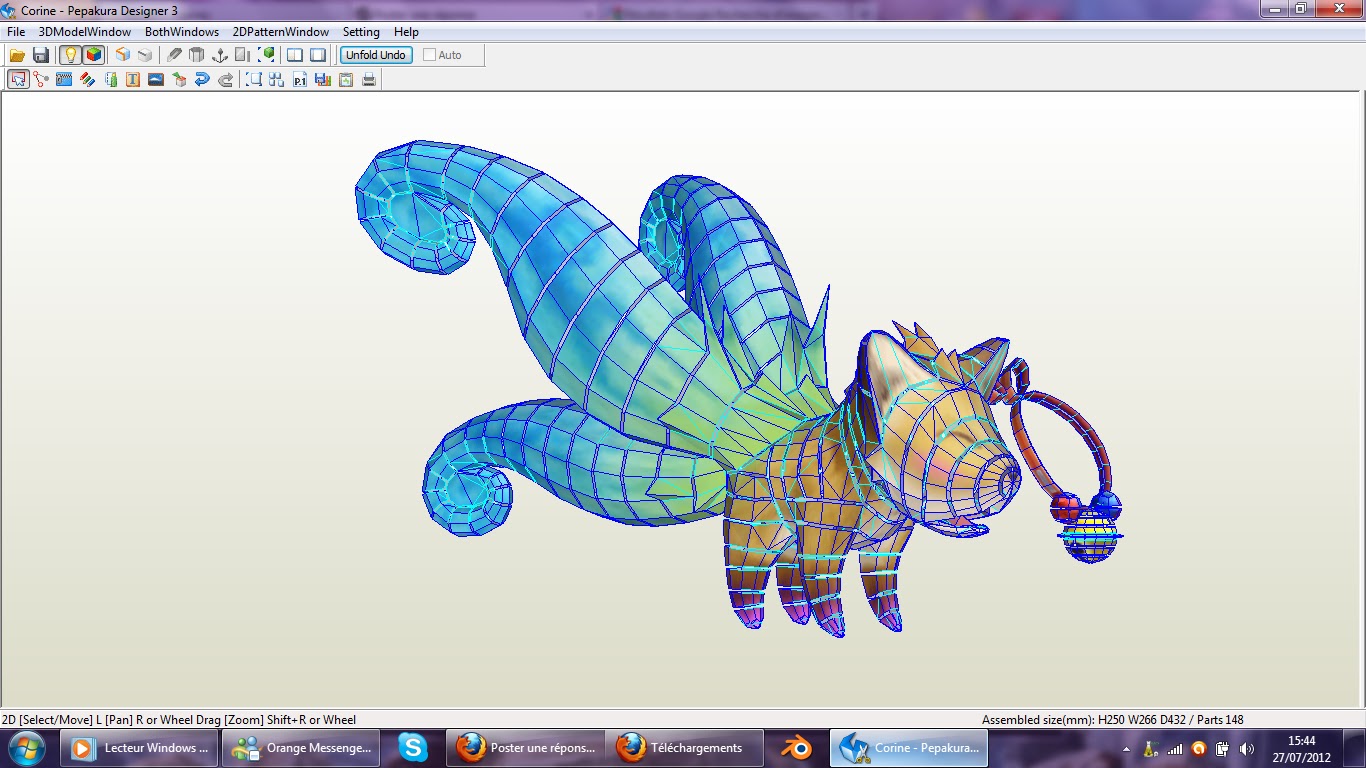Toggle the colored cube texture button

[x=93, y=55]
